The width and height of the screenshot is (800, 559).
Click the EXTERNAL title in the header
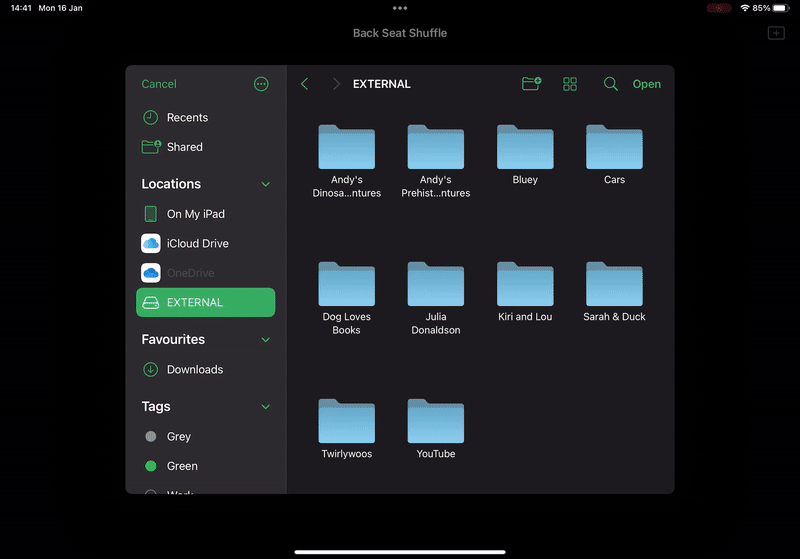pos(382,84)
